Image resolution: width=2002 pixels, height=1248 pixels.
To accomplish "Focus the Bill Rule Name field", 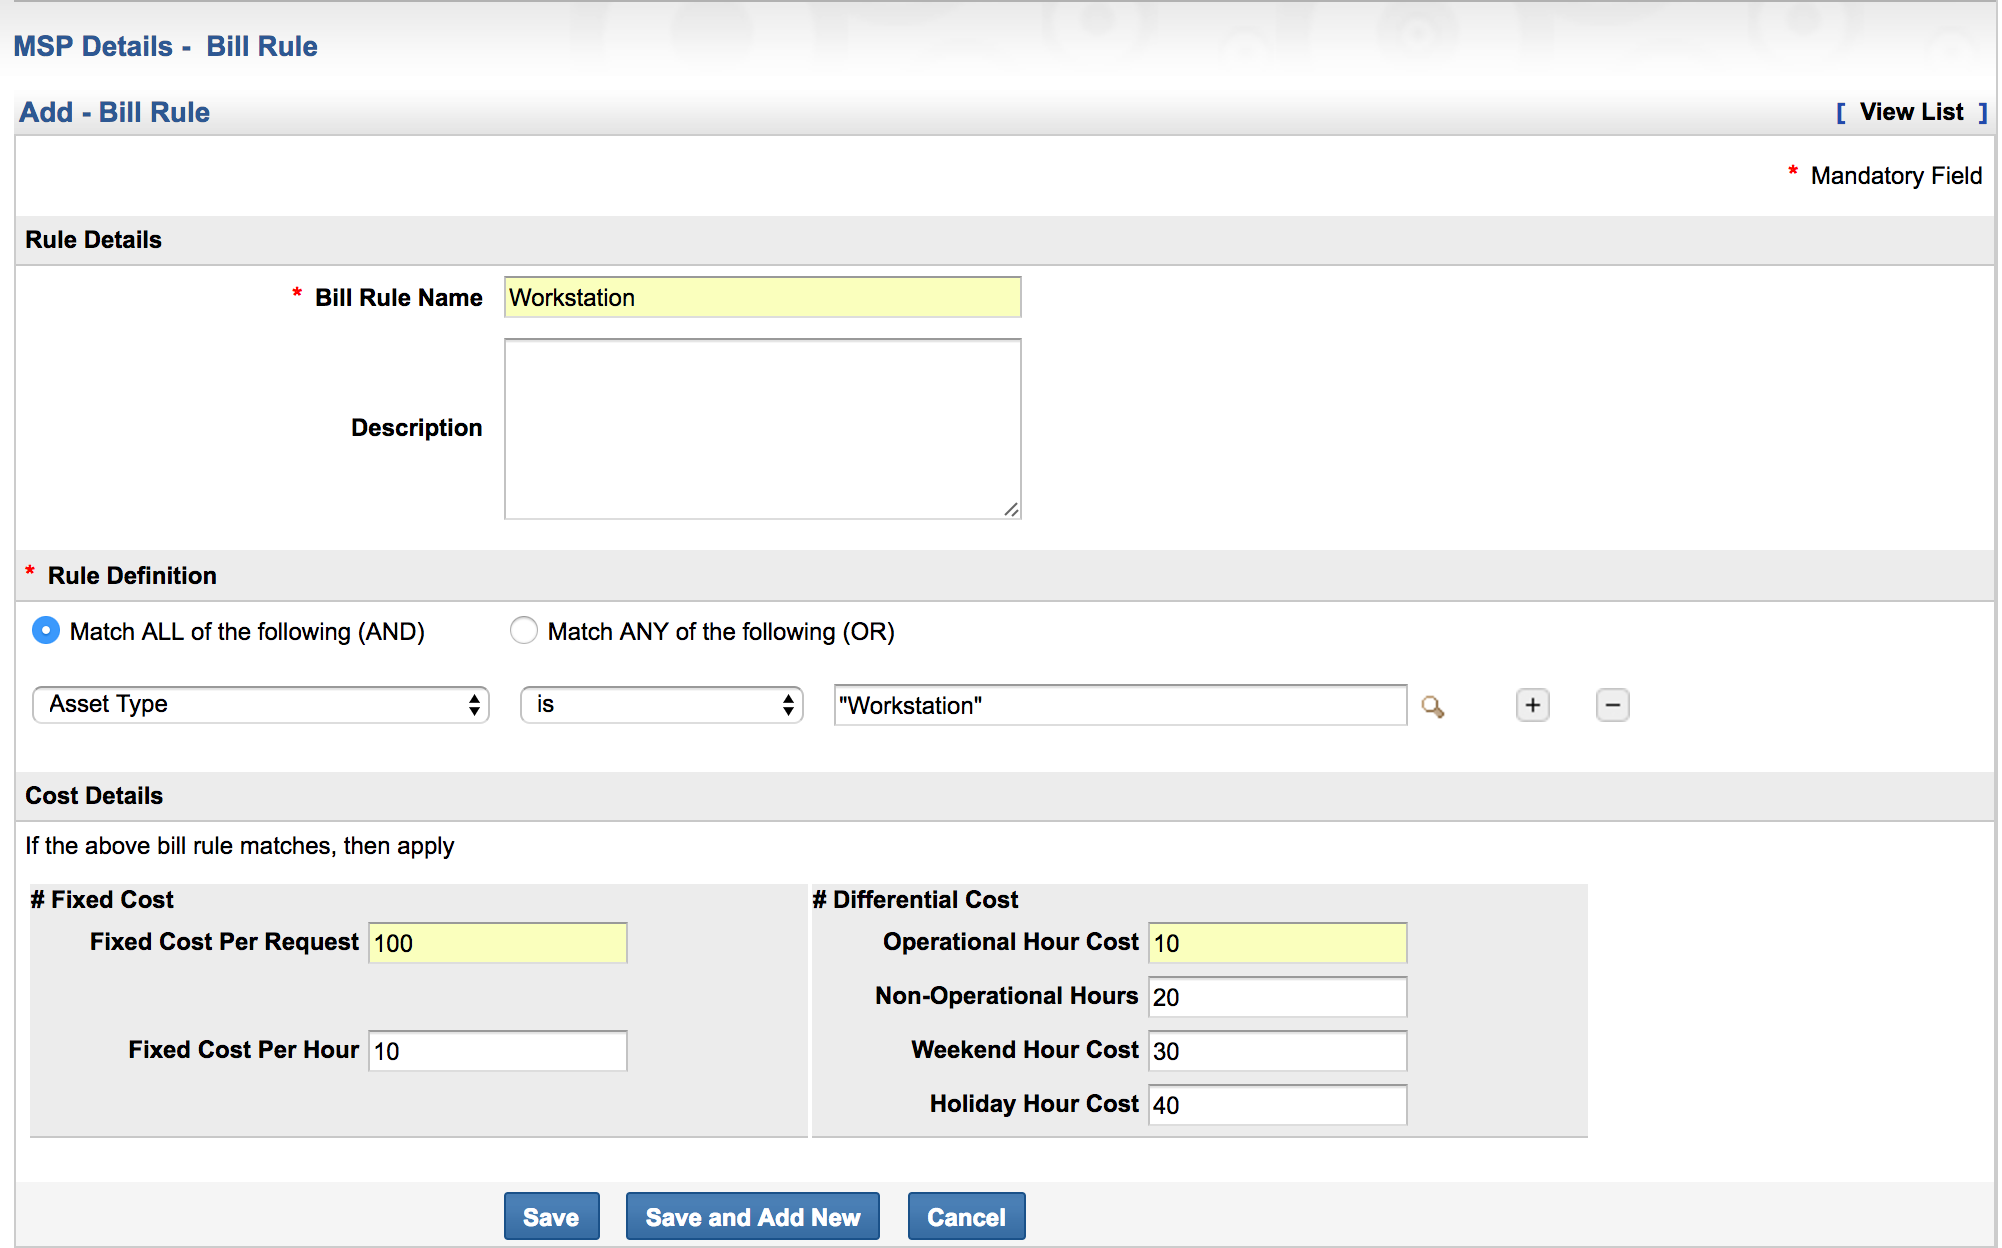I will (762, 298).
